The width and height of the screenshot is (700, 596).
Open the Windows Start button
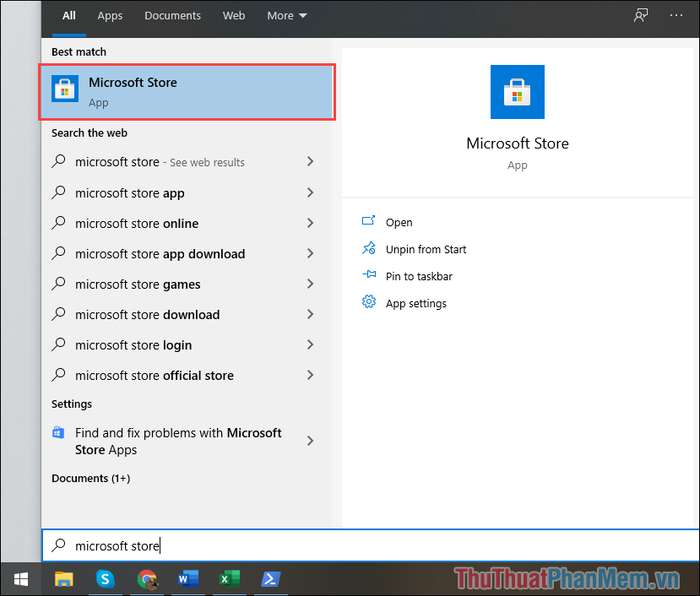(21, 579)
